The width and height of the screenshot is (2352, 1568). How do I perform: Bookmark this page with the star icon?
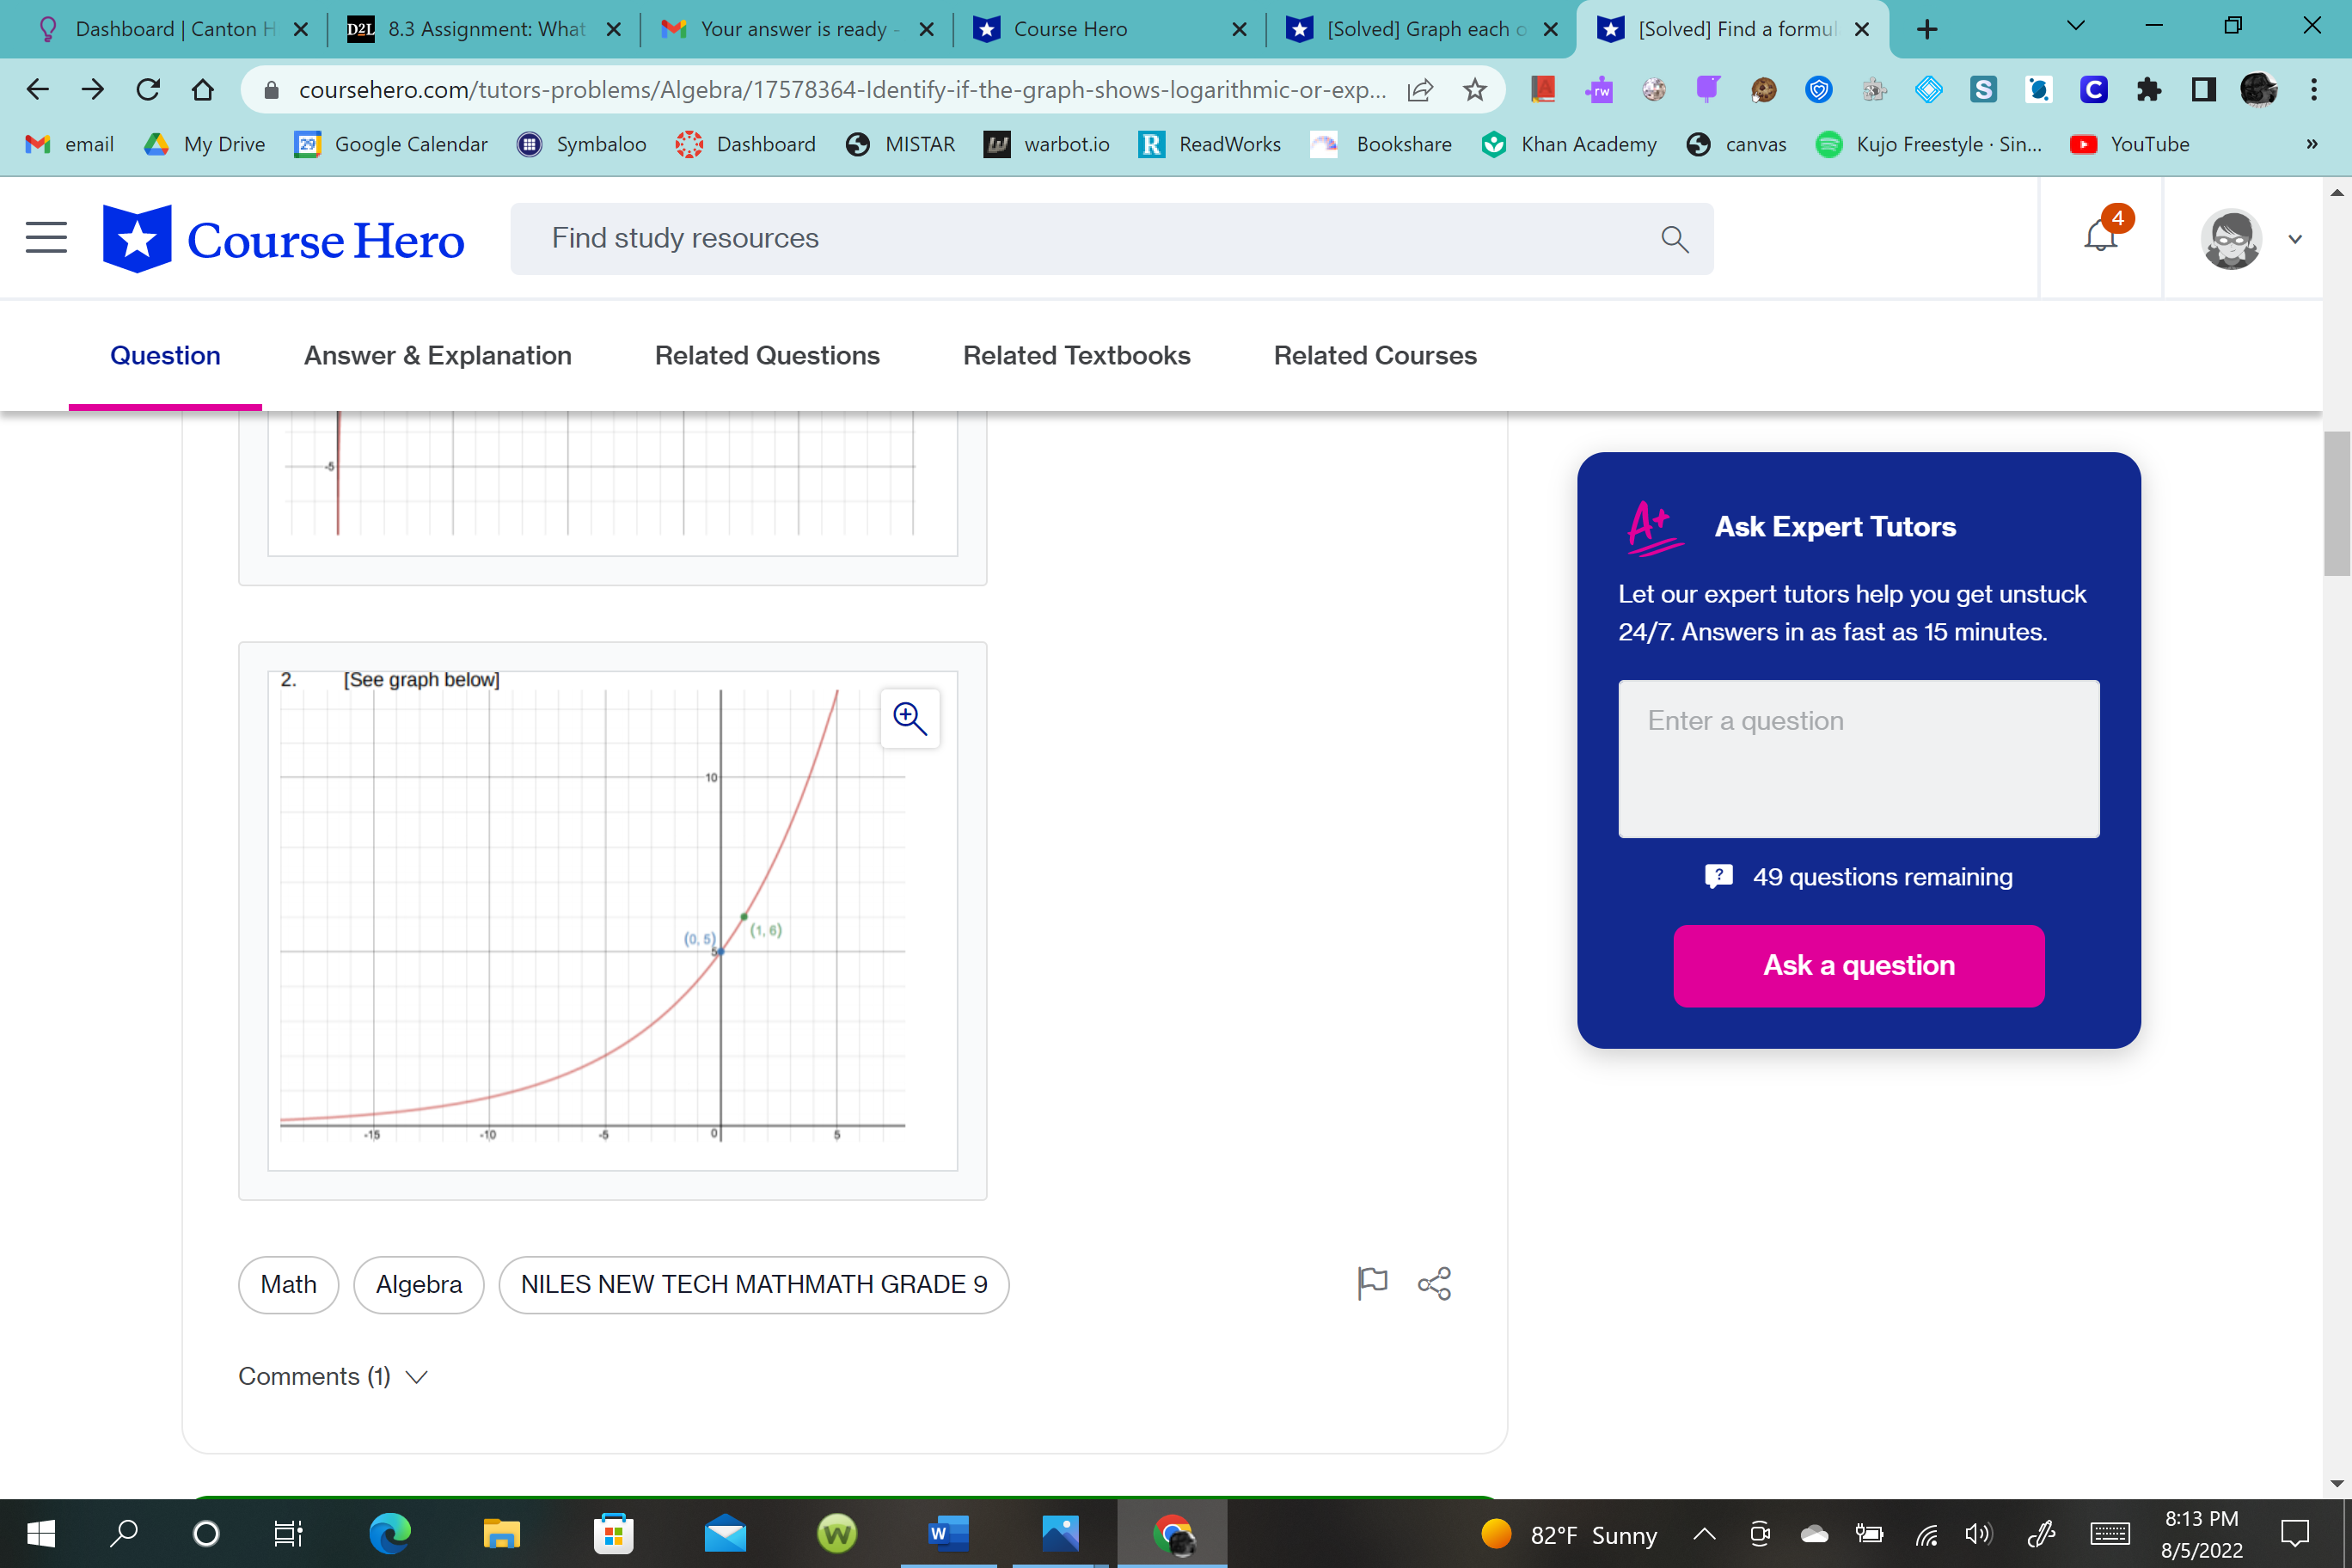(x=1474, y=90)
